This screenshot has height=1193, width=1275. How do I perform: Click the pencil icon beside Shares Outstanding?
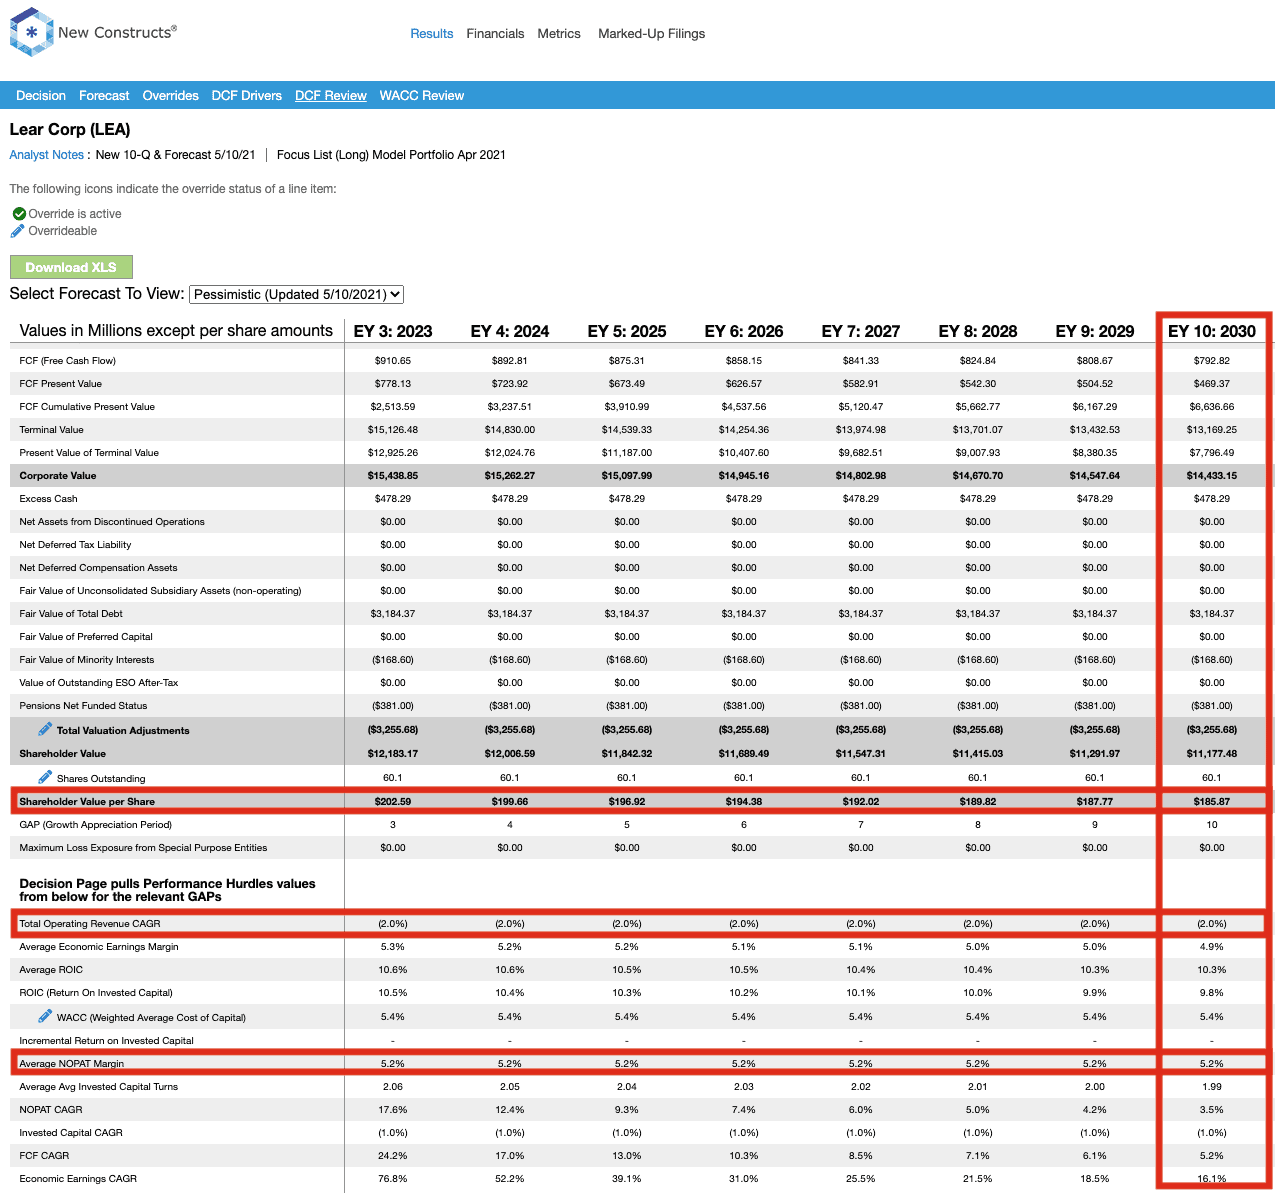[x=45, y=777]
